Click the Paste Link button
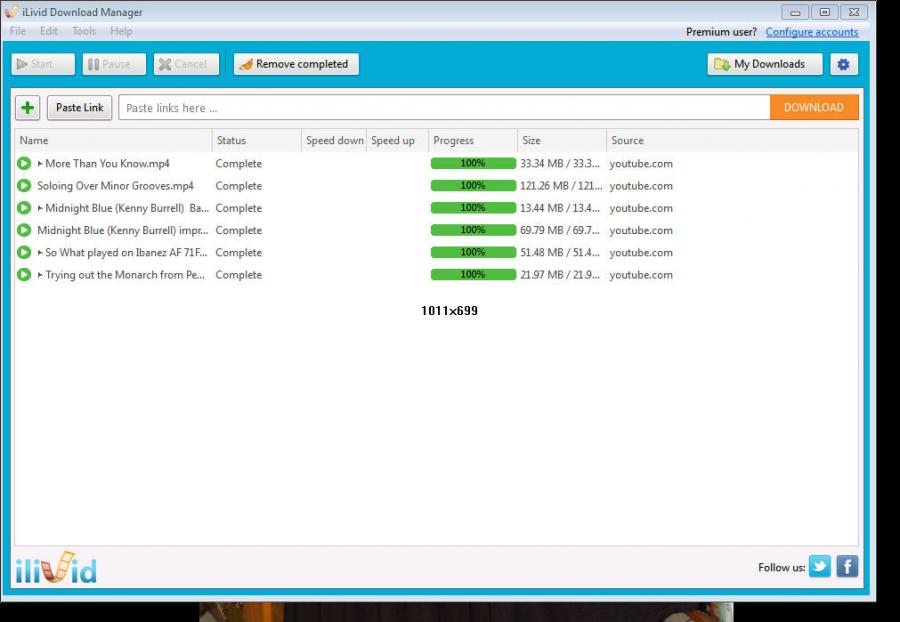The width and height of the screenshot is (900, 622). (x=80, y=108)
